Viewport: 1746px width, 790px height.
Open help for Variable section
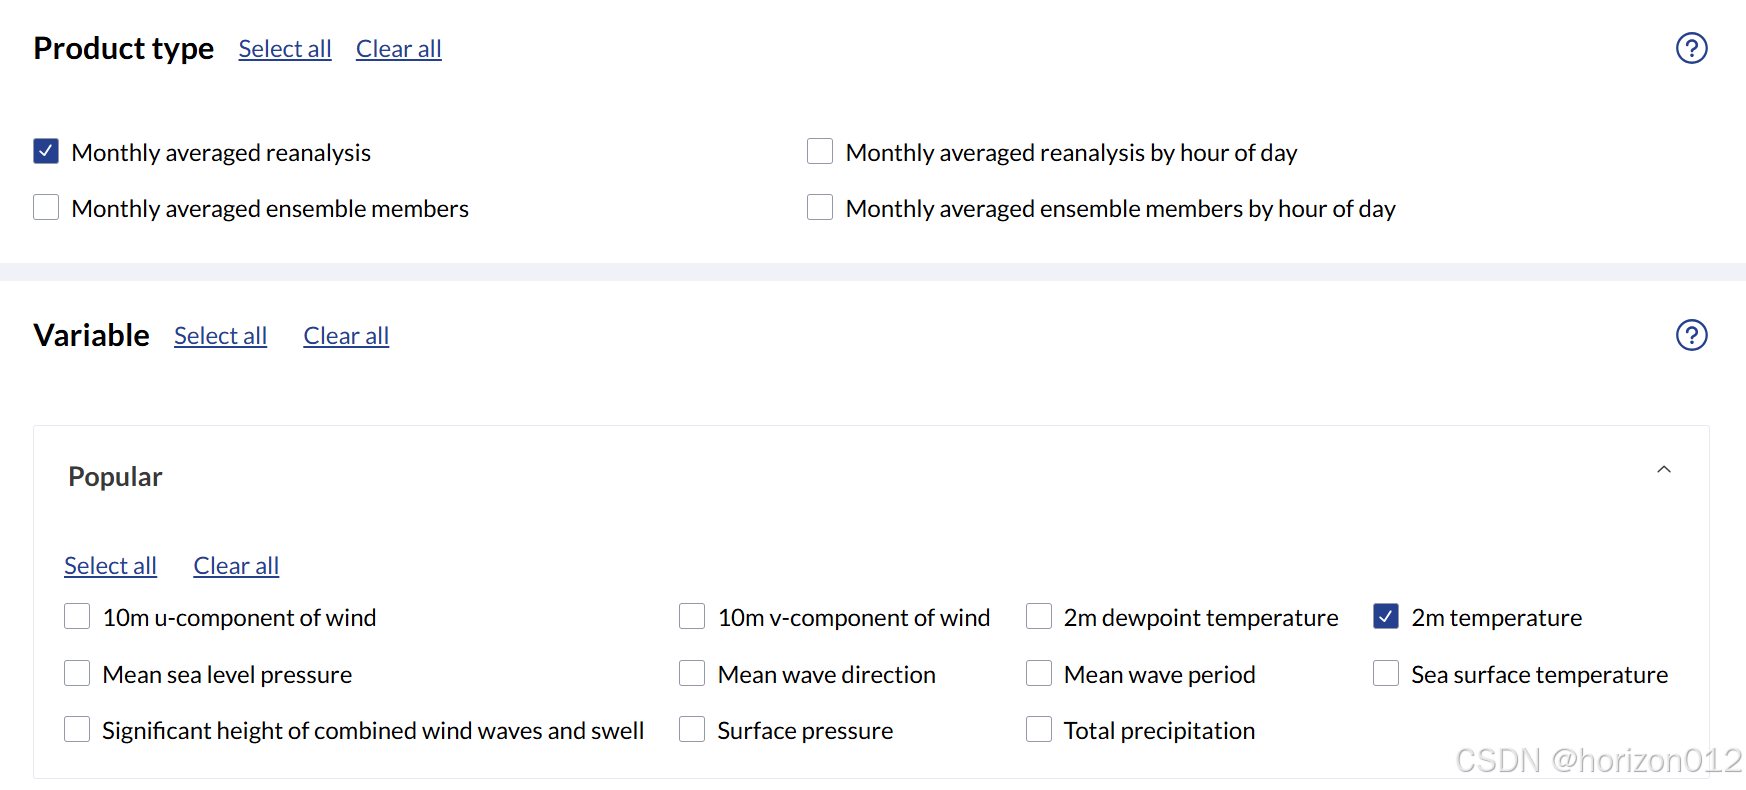[1691, 335]
